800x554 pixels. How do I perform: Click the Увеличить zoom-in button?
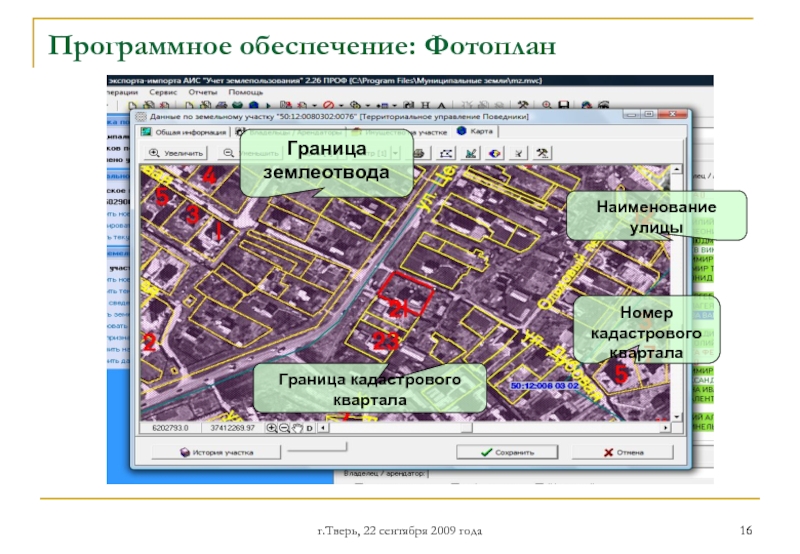coord(177,153)
